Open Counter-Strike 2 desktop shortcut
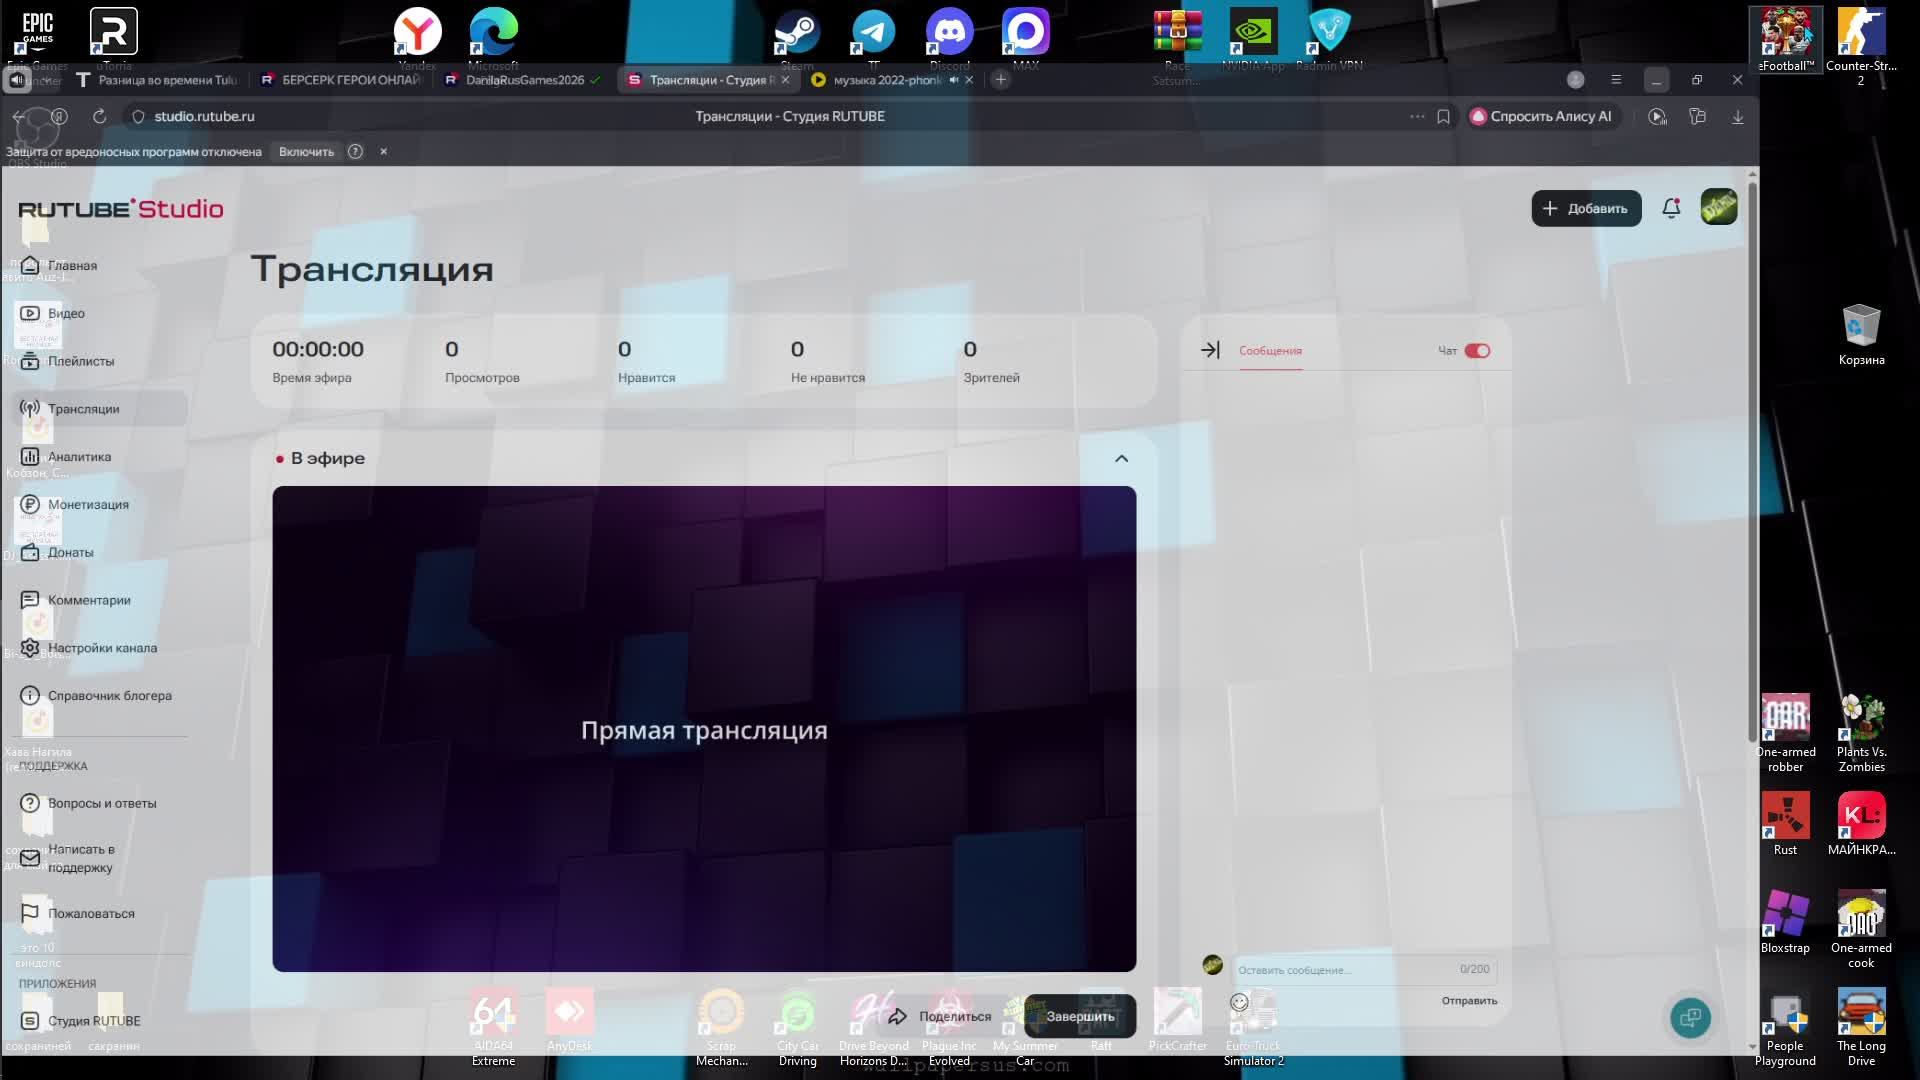 pyautogui.click(x=1861, y=46)
